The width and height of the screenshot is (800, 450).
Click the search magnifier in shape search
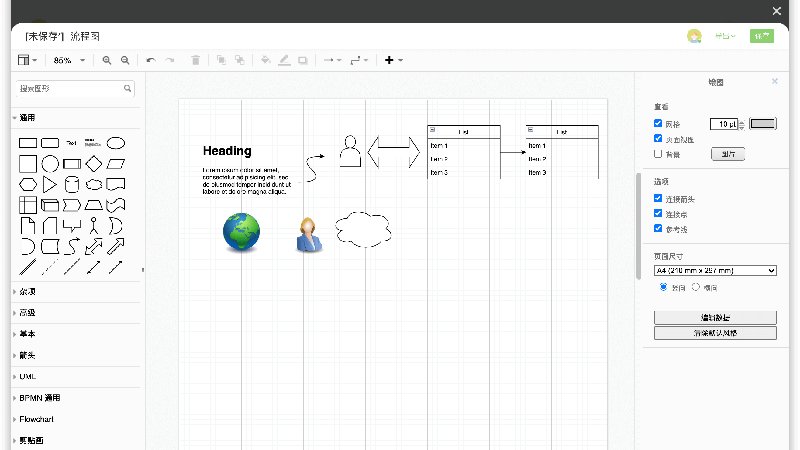tap(128, 89)
